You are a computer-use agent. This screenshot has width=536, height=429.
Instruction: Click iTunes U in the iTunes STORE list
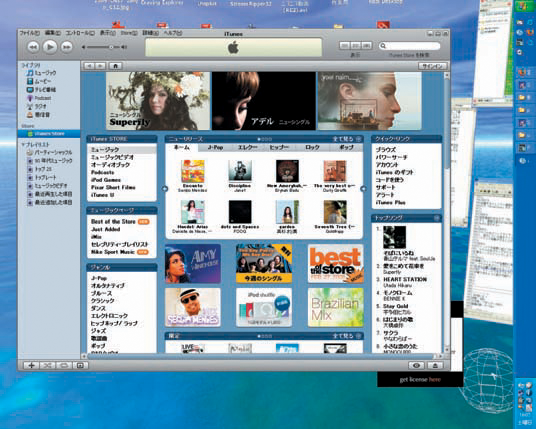(103, 195)
